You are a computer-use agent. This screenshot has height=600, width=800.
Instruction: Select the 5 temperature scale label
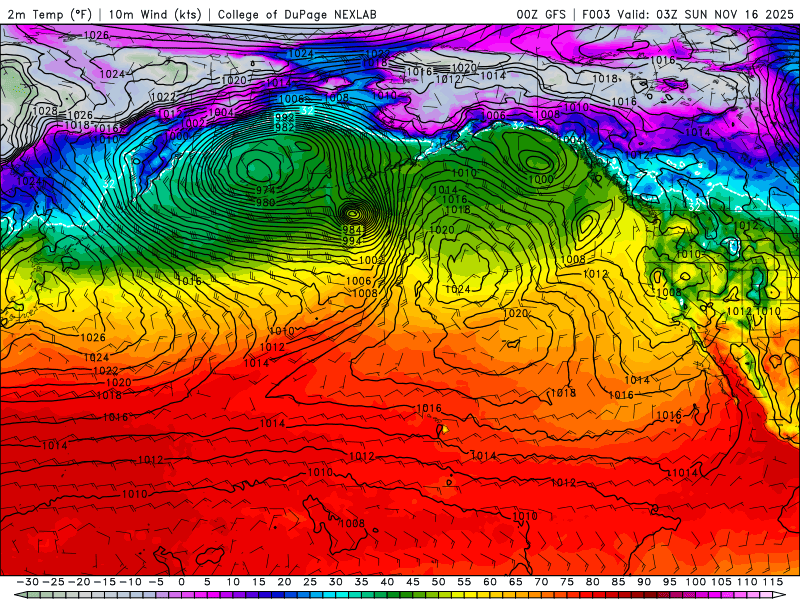click(207, 582)
